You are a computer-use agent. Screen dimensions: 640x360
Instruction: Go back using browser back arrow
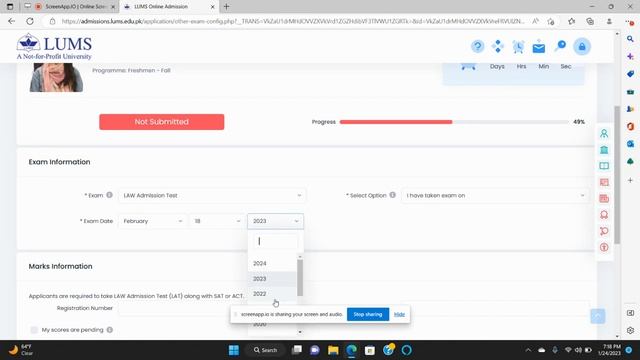click(x=11, y=21)
